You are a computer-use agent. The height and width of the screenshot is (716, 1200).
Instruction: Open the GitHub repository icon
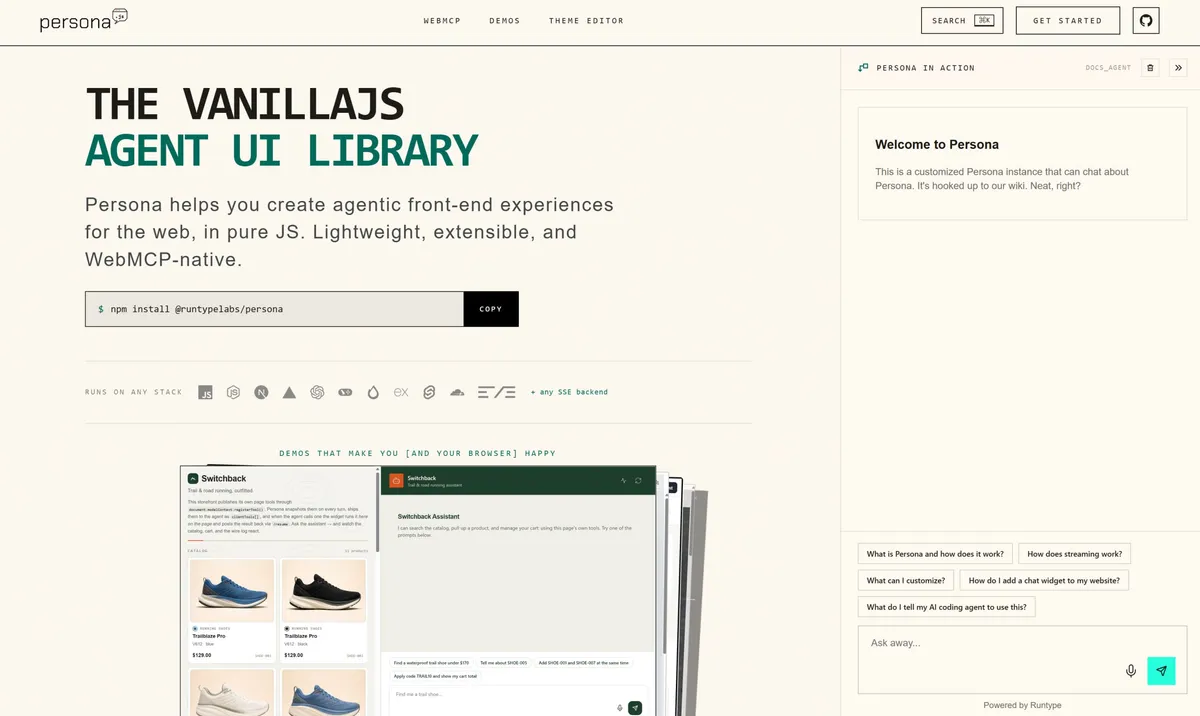pos(1146,20)
